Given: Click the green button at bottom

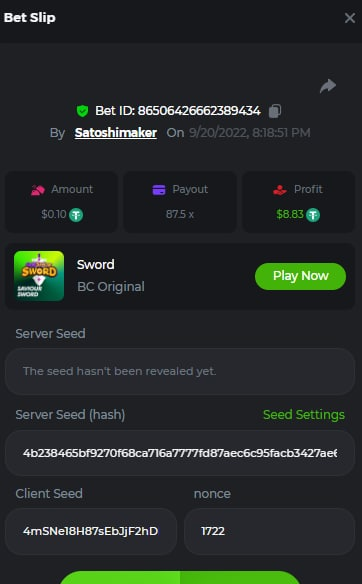Looking at the screenshot, I should tap(180, 577).
